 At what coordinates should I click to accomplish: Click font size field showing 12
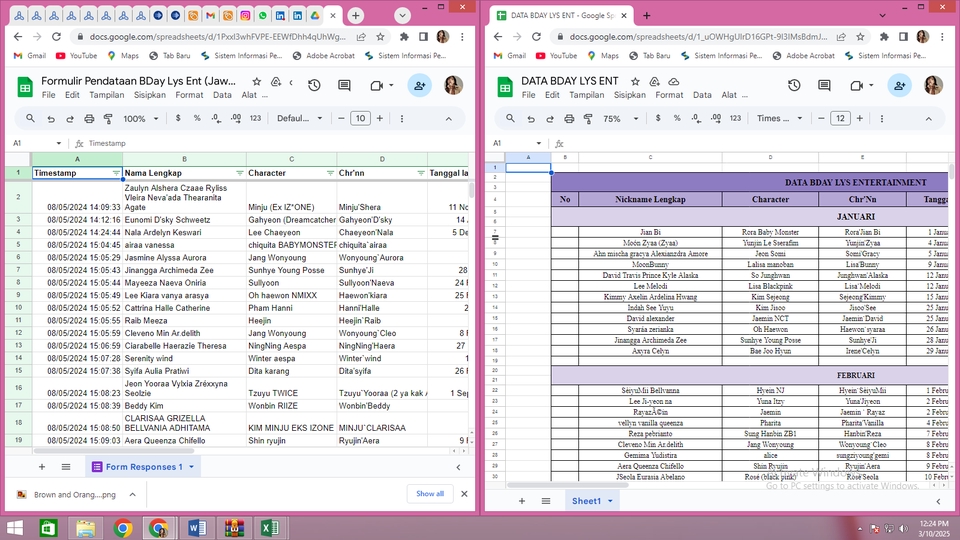click(x=840, y=118)
